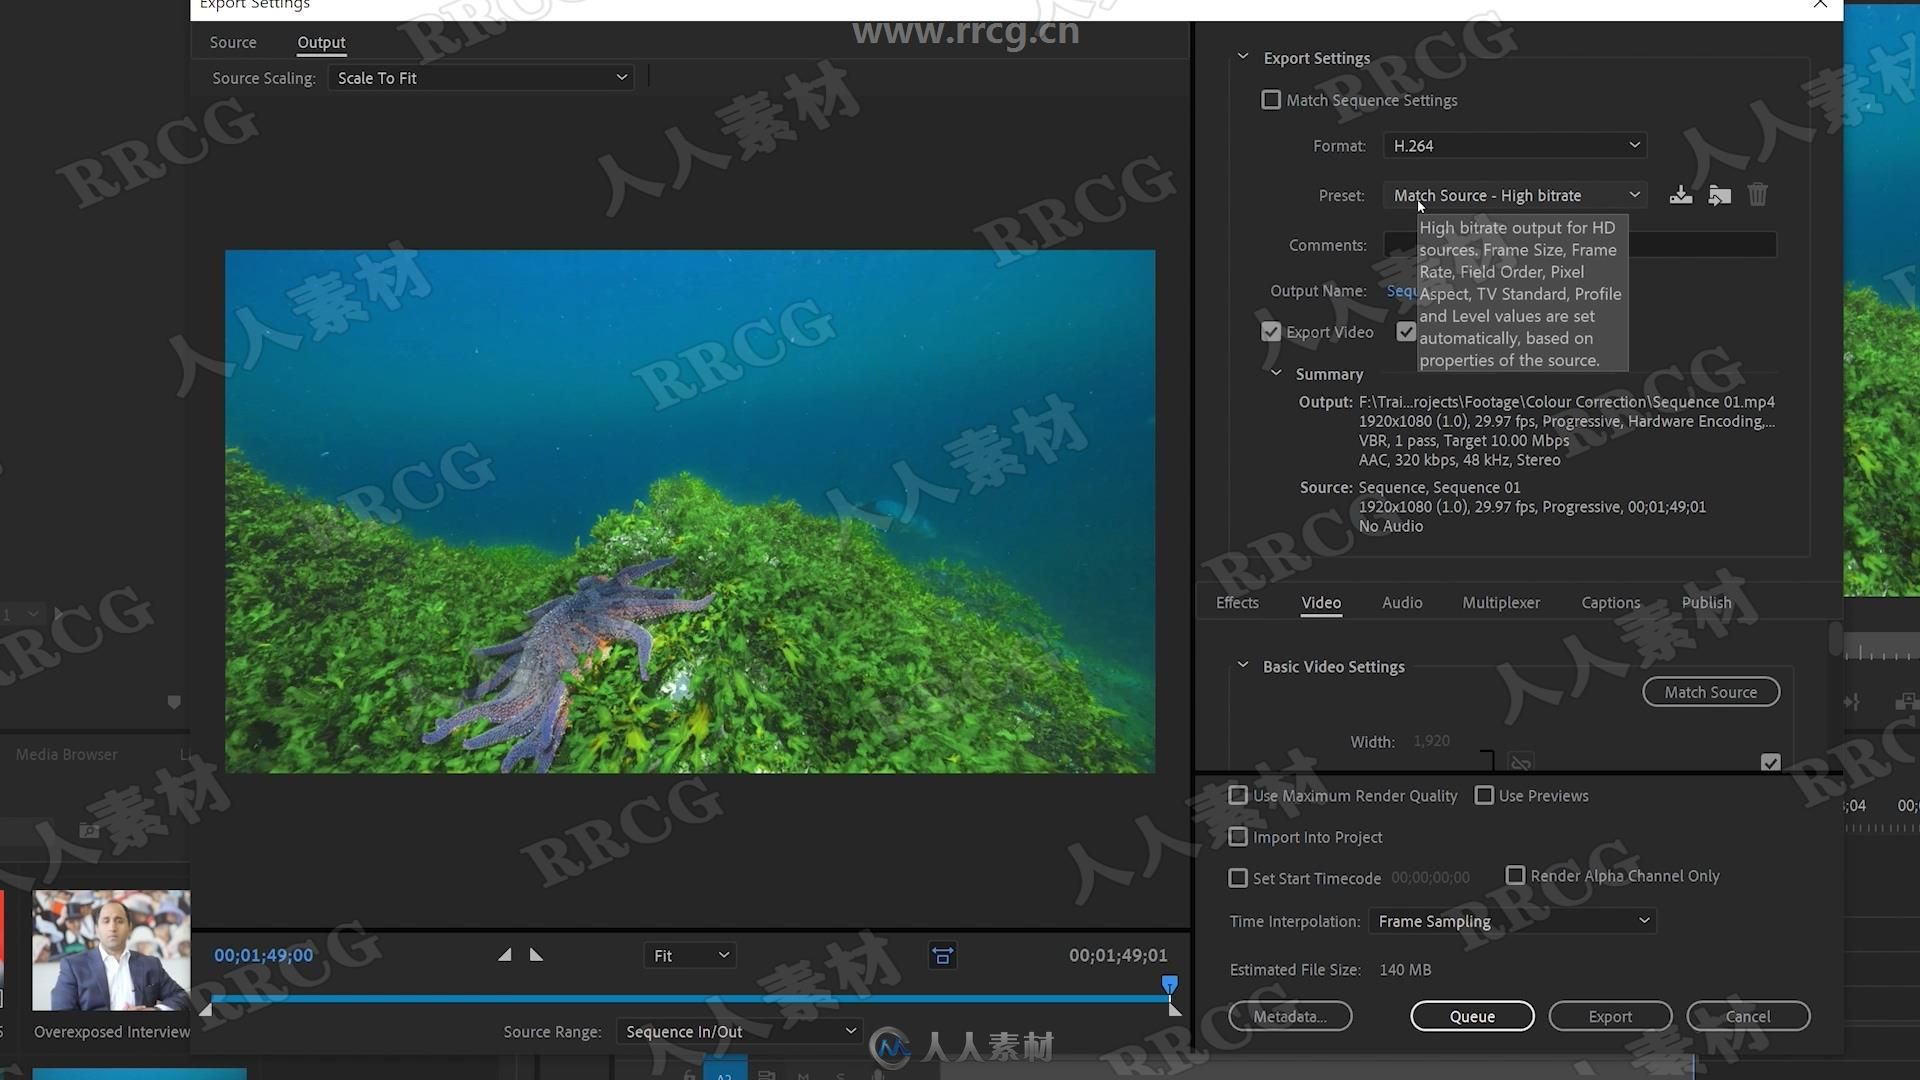This screenshot has height=1080, width=1920.
Task: Toggle Import Into Project checkbox
Action: [1238, 836]
